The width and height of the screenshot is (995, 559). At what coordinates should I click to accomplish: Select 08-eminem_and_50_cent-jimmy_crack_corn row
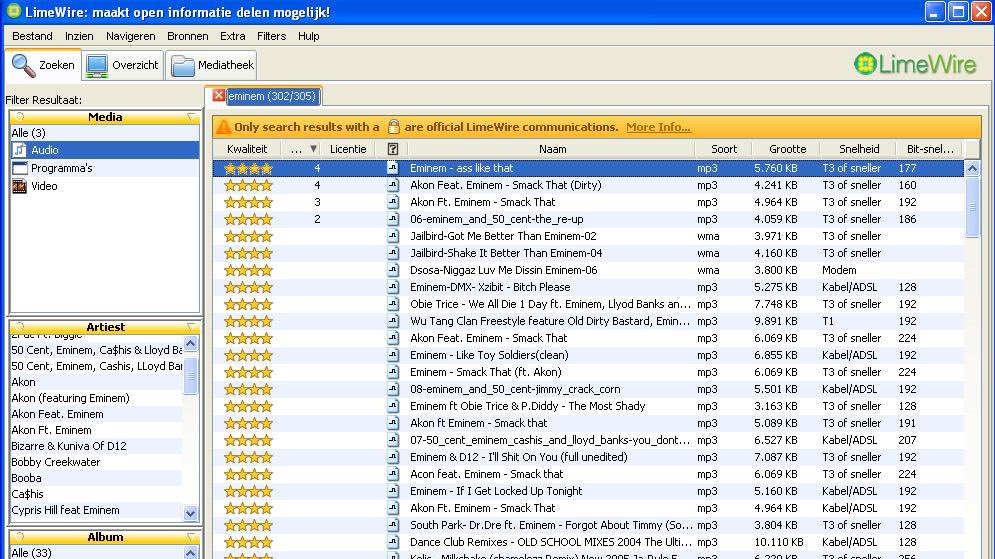point(588,389)
